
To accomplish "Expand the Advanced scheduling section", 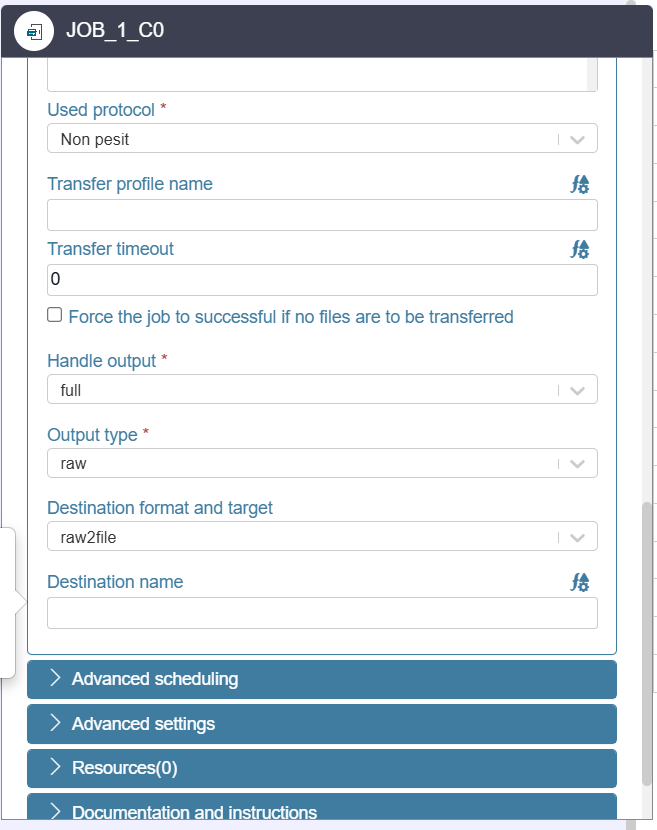I will [x=322, y=679].
